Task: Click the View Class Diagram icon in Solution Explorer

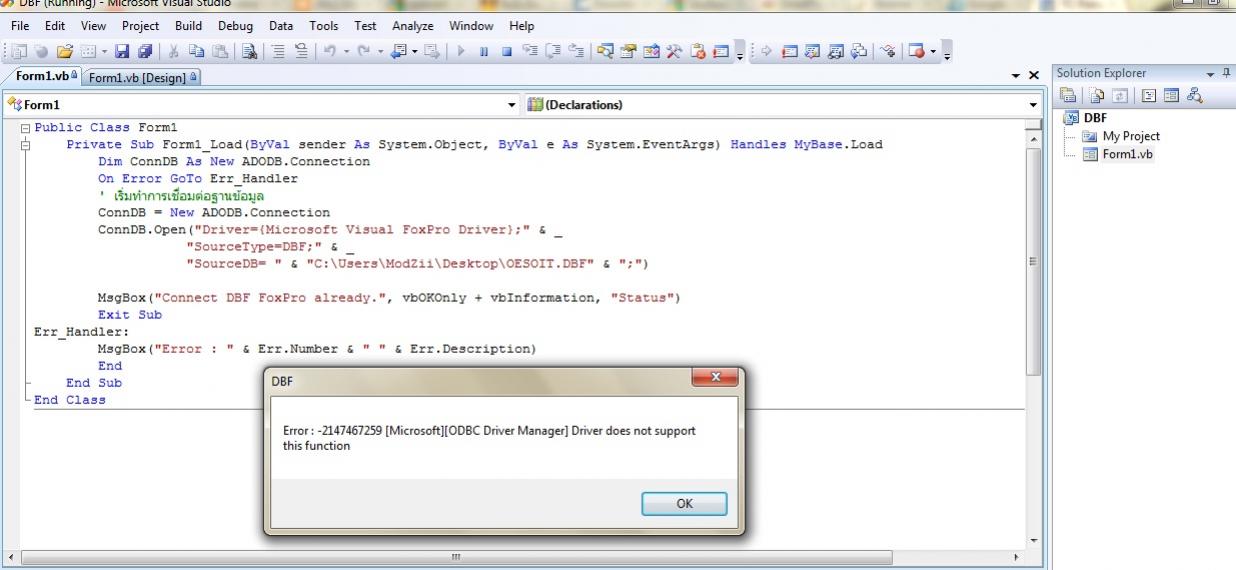Action: [x=1195, y=96]
